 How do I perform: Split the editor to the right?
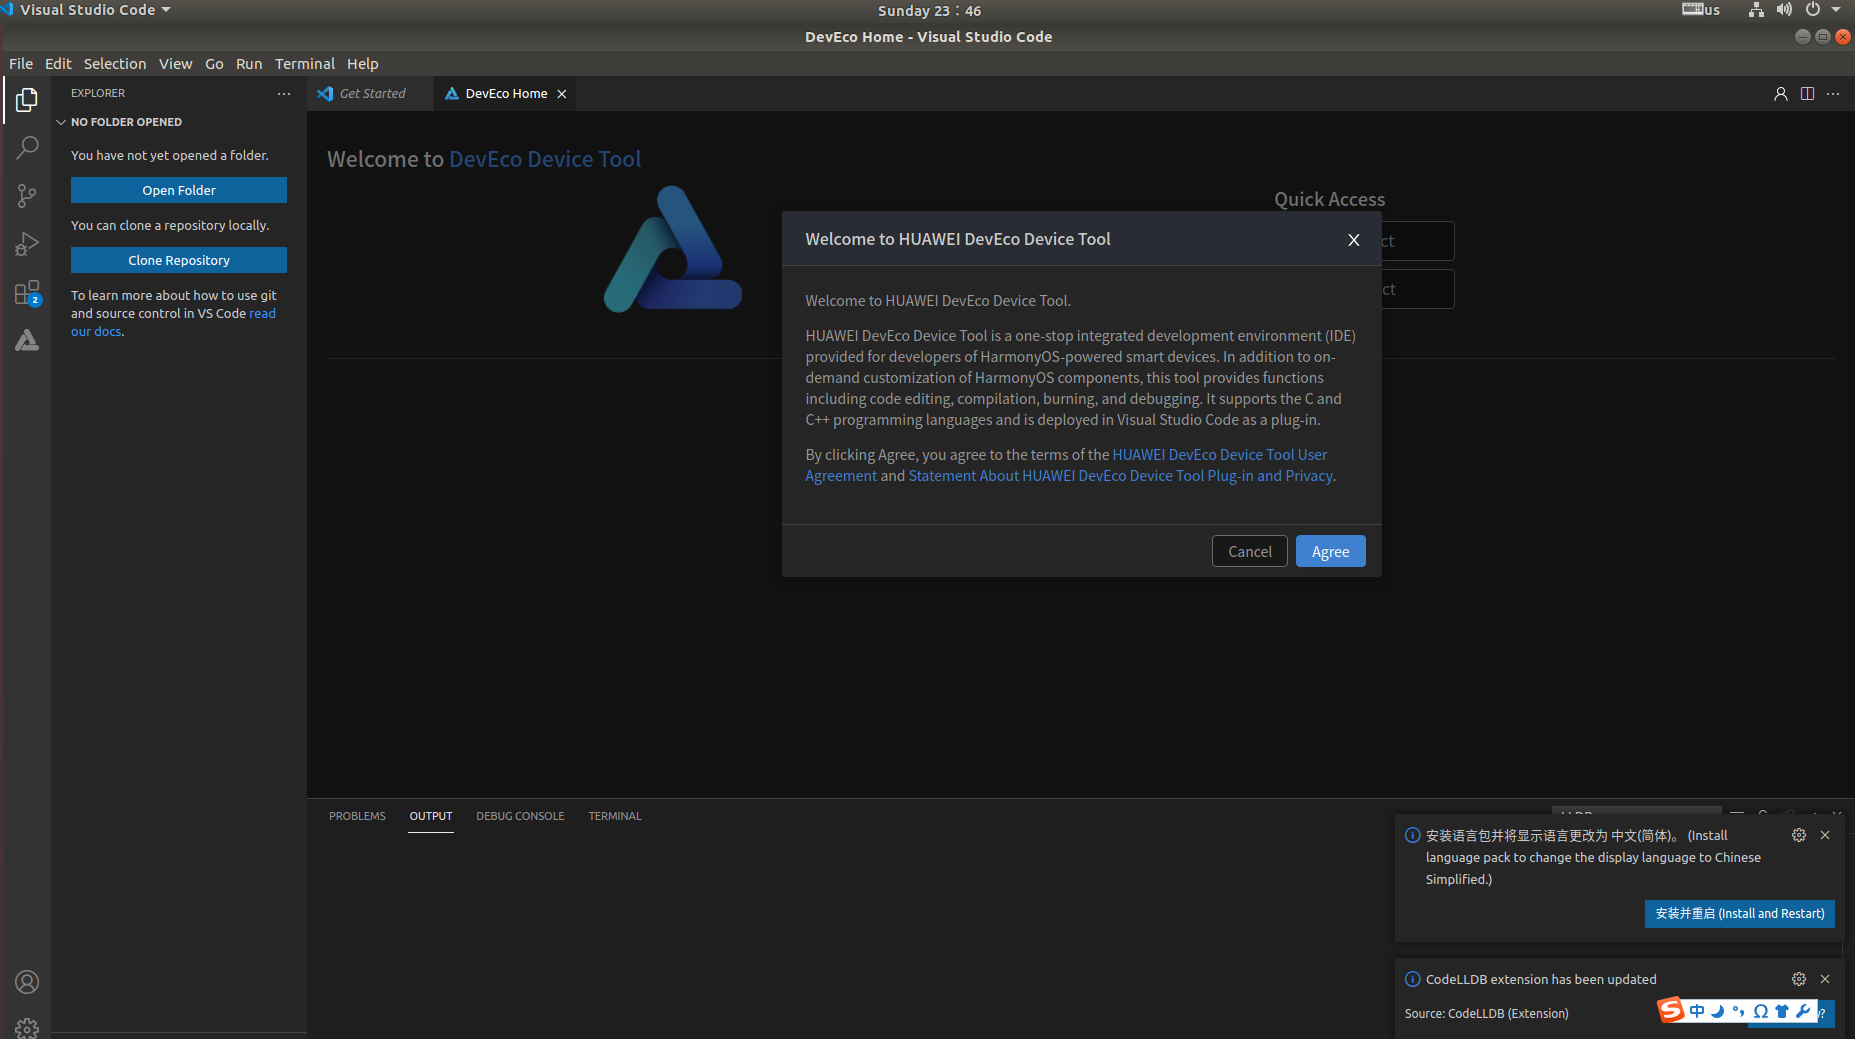(x=1807, y=93)
